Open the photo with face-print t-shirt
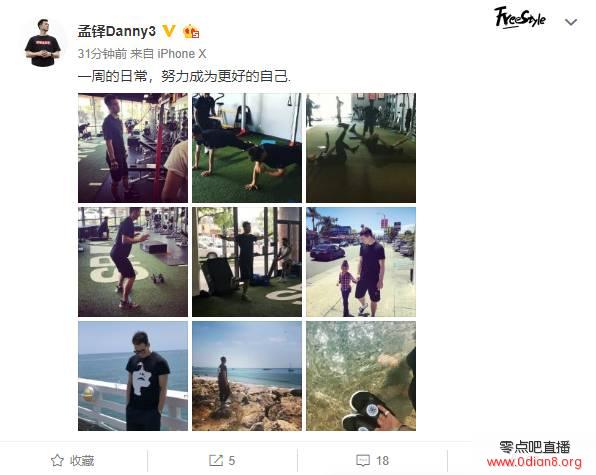This screenshot has width=596, height=475. (x=133, y=376)
